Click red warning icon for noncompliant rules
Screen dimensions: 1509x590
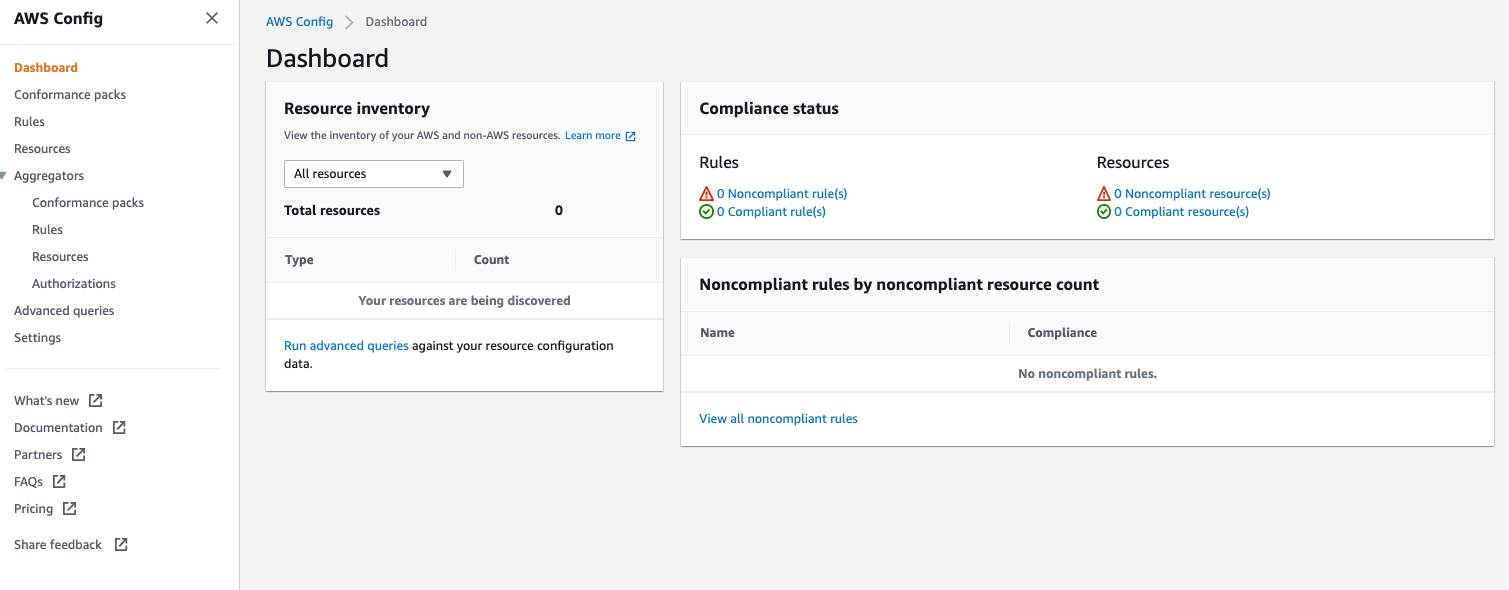[707, 194]
